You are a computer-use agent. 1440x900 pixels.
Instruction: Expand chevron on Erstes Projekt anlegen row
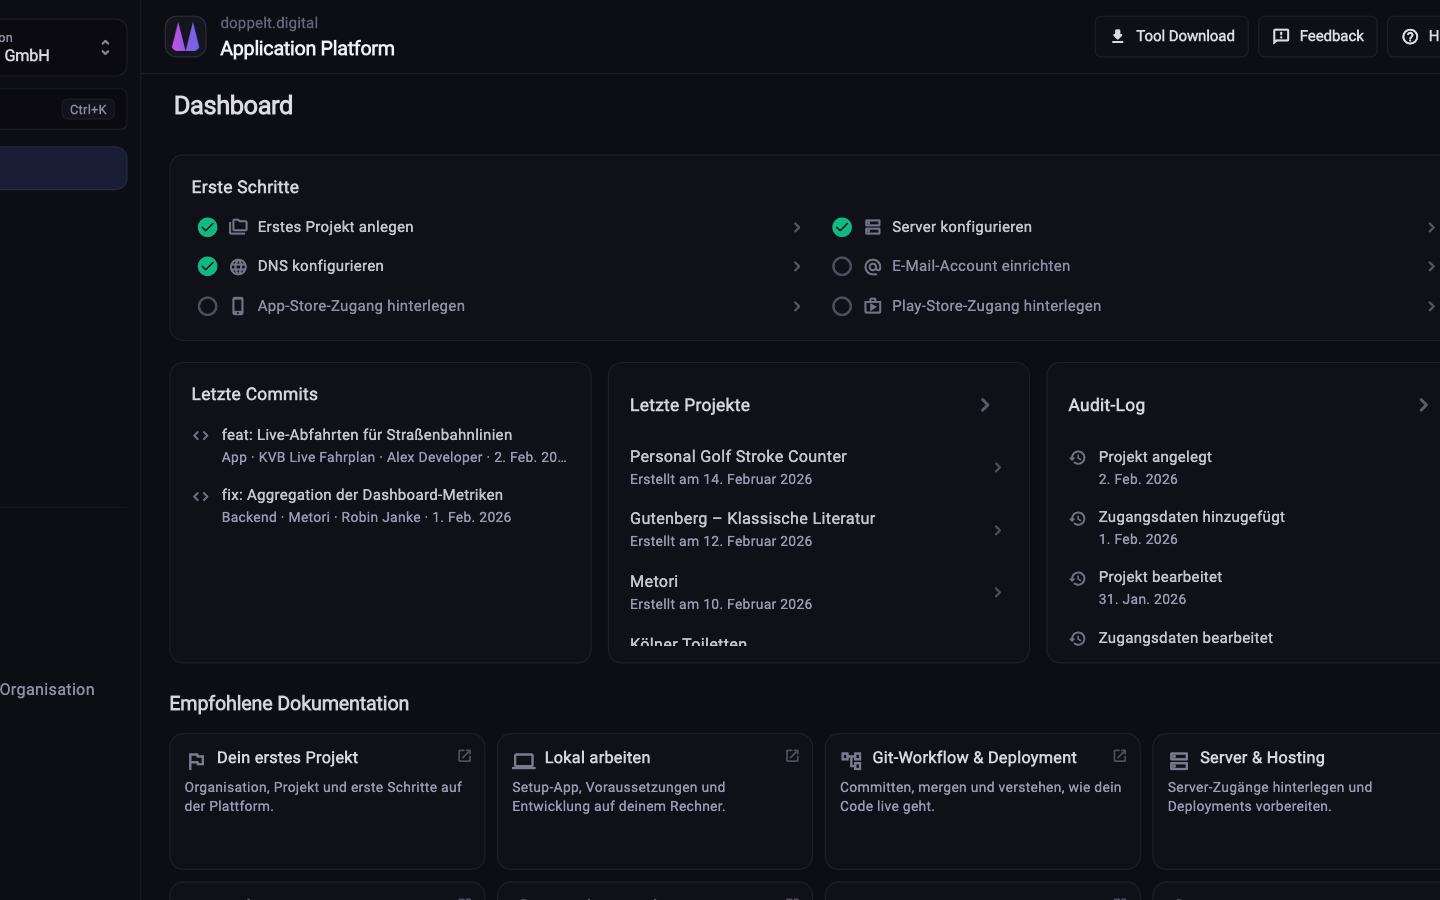797,227
